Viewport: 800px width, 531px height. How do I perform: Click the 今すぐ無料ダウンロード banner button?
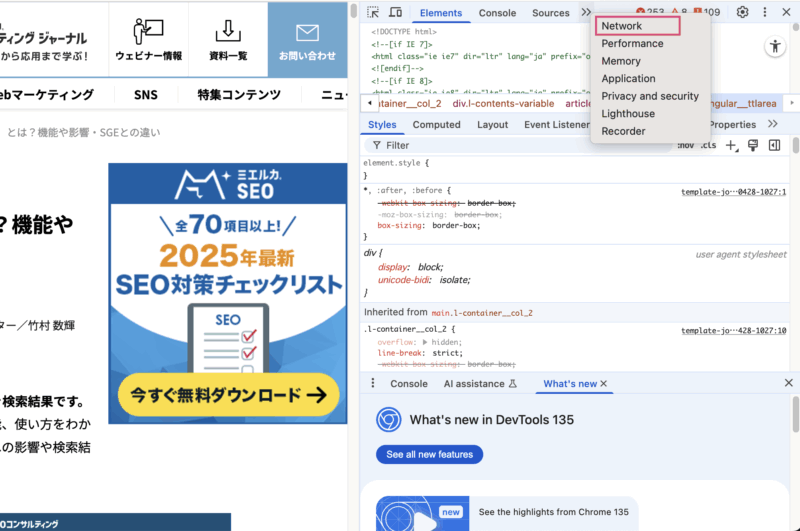[228, 395]
